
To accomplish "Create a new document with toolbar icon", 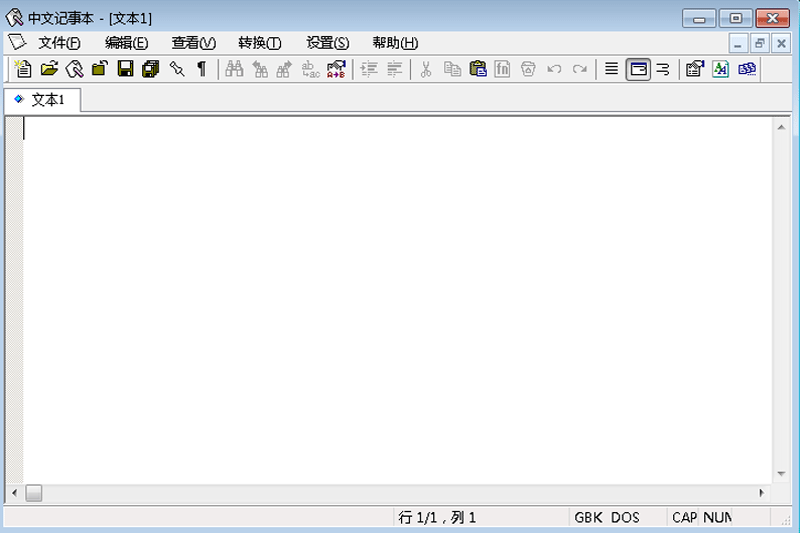I will pos(23,69).
